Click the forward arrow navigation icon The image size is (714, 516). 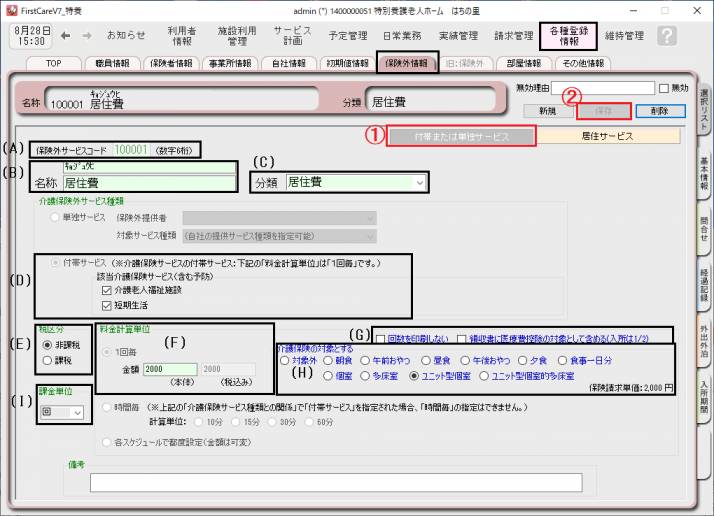pos(86,35)
